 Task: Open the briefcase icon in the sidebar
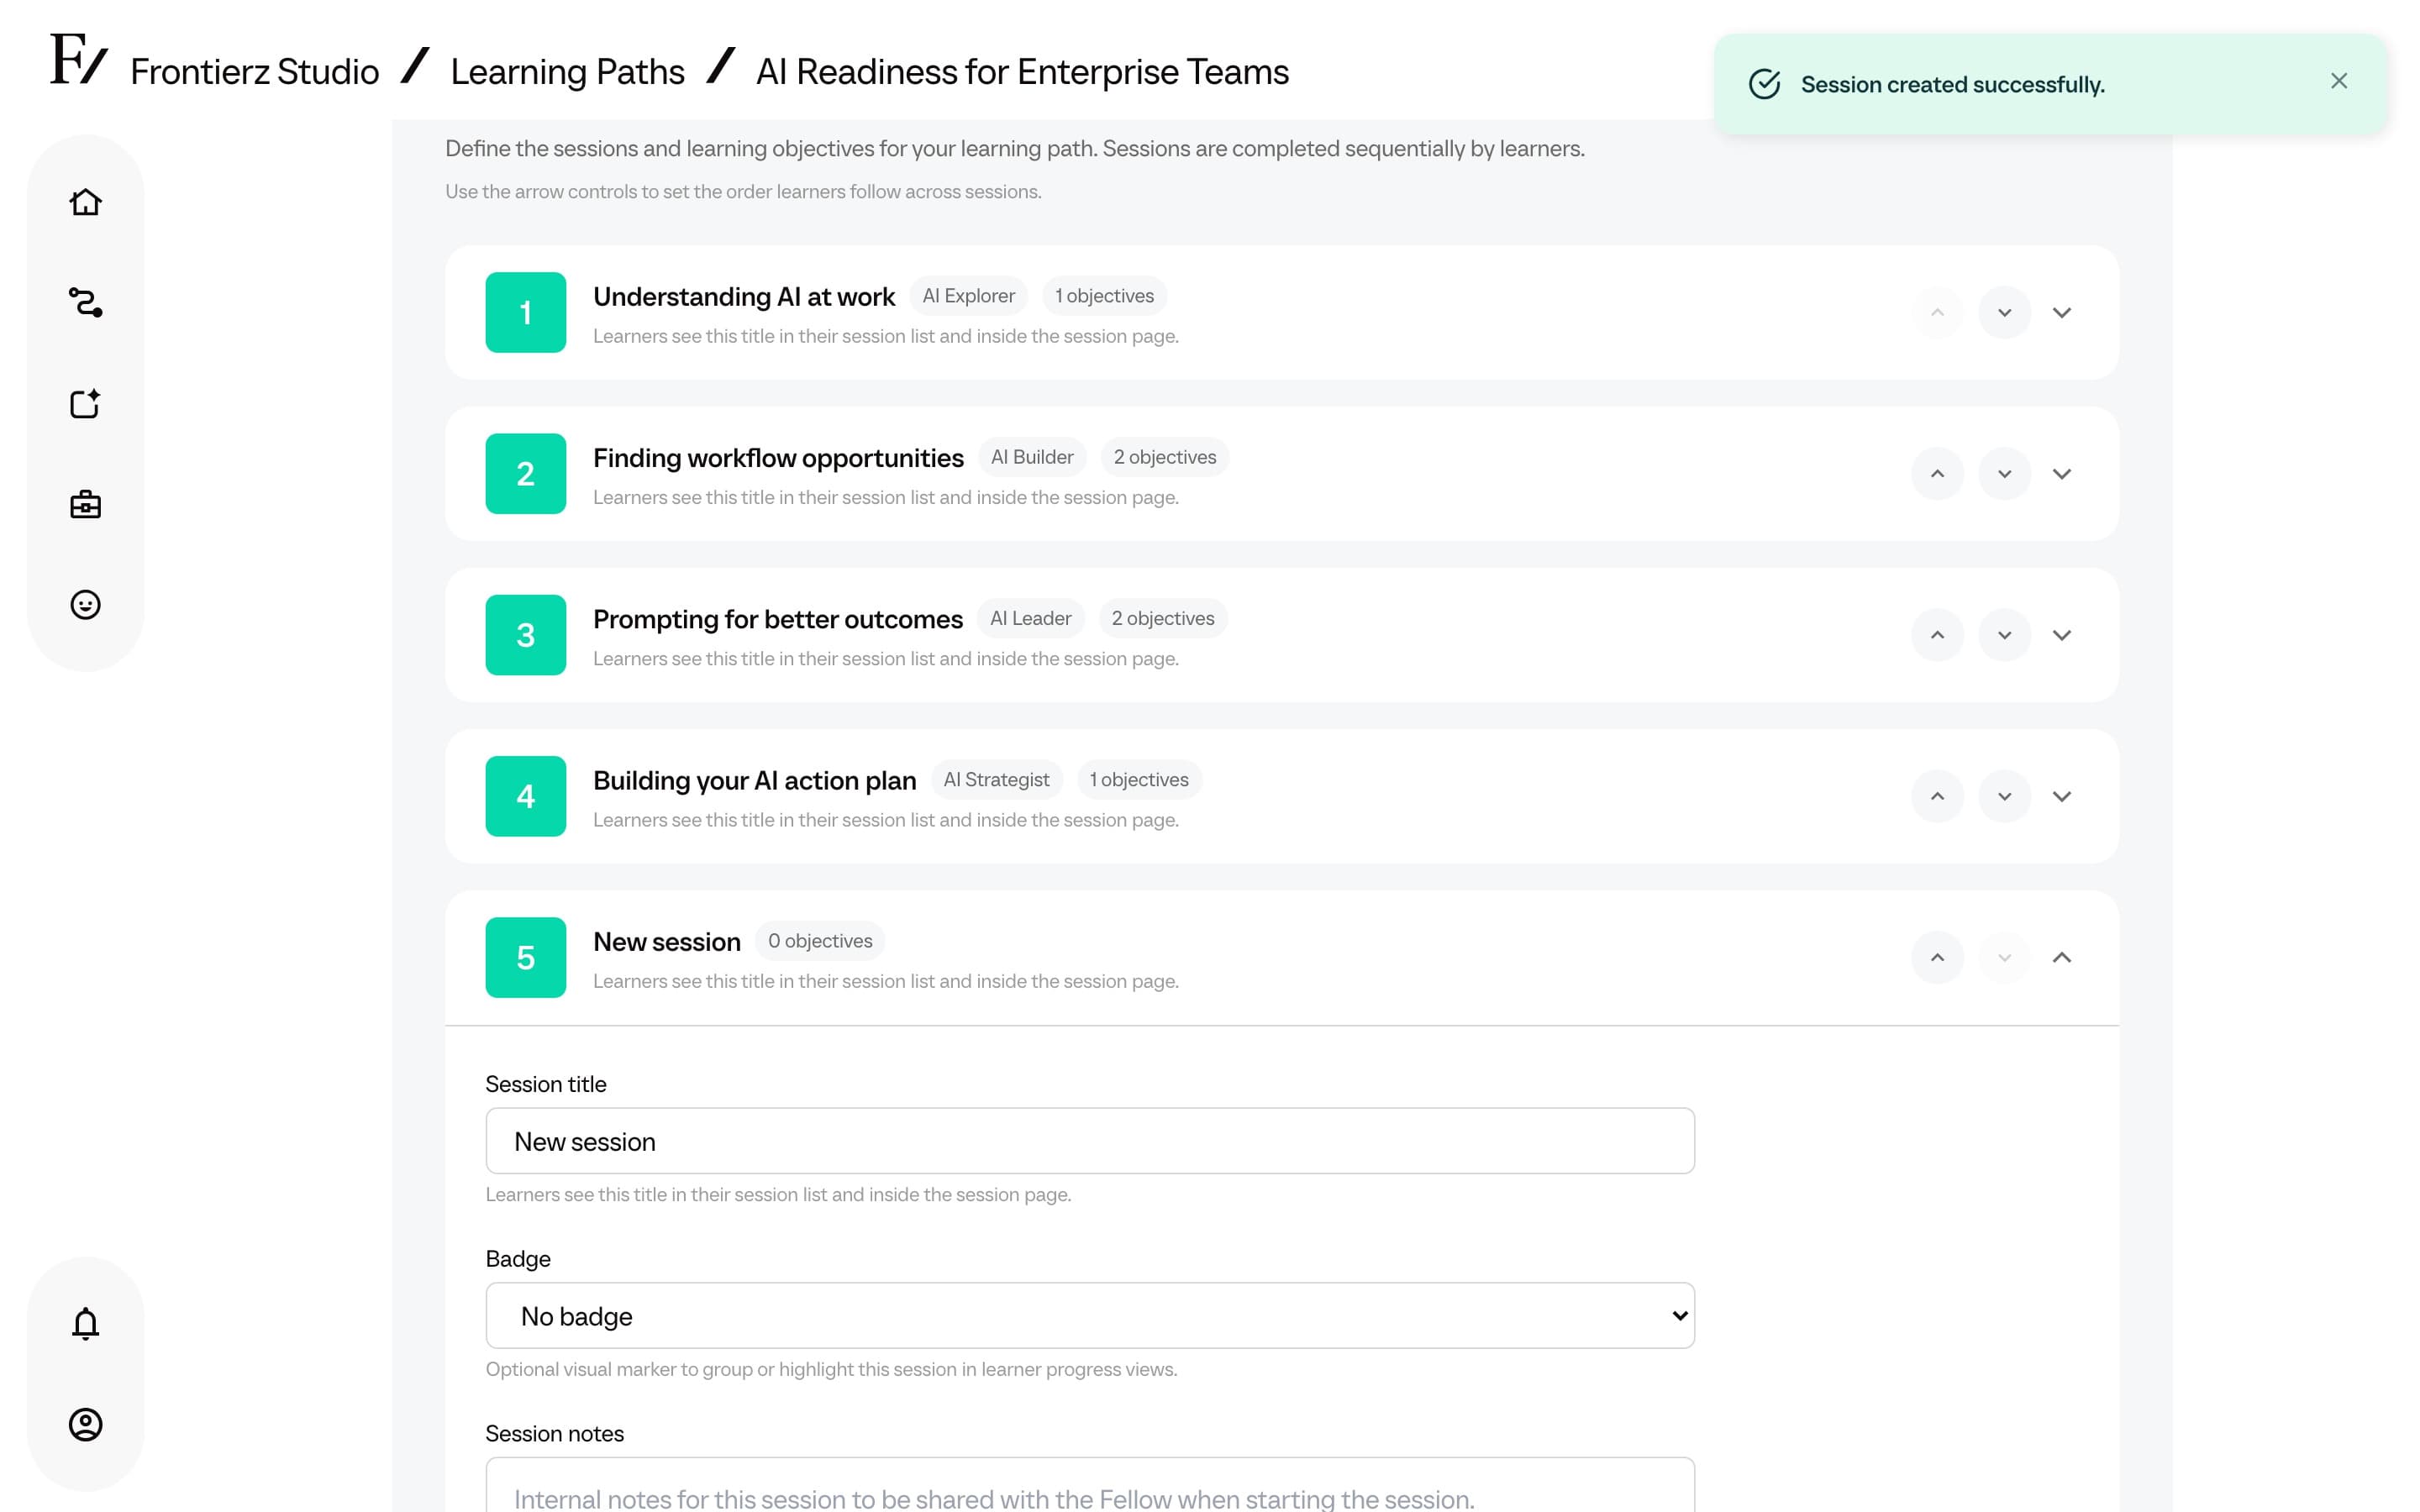(85, 504)
